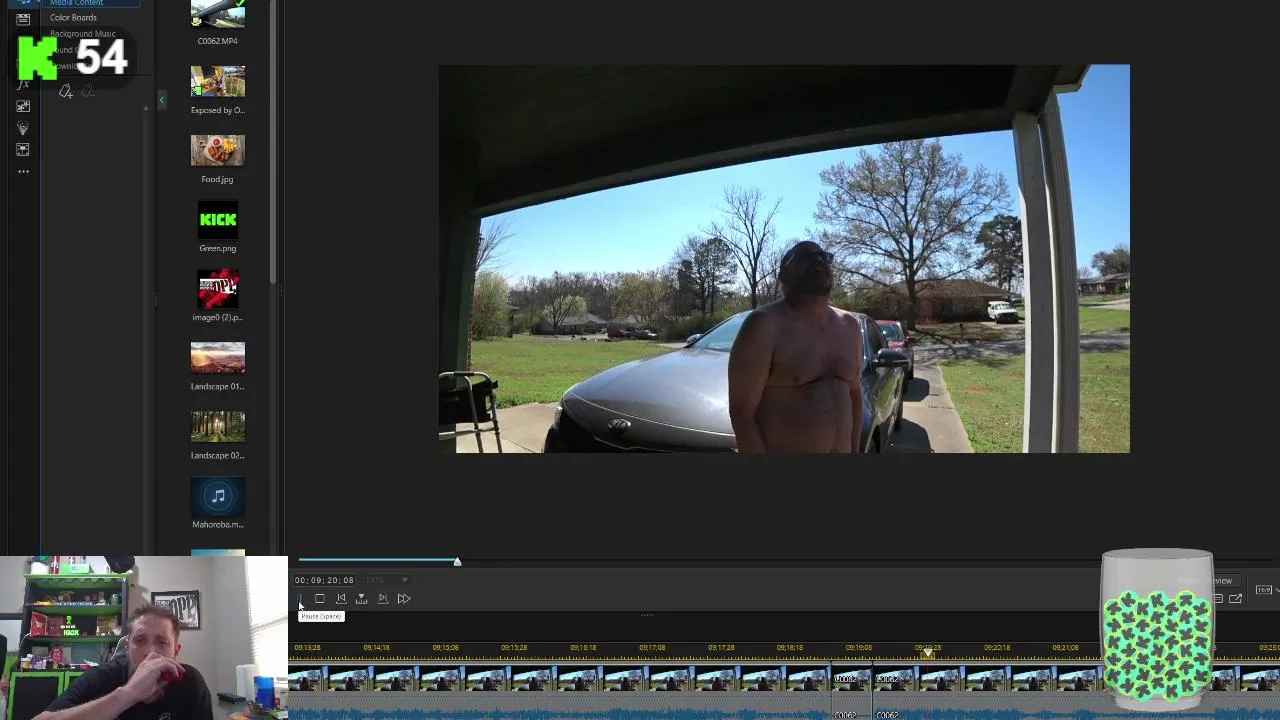Click the preview video frame
1280x720 pixels.
(x=784, y=259)
